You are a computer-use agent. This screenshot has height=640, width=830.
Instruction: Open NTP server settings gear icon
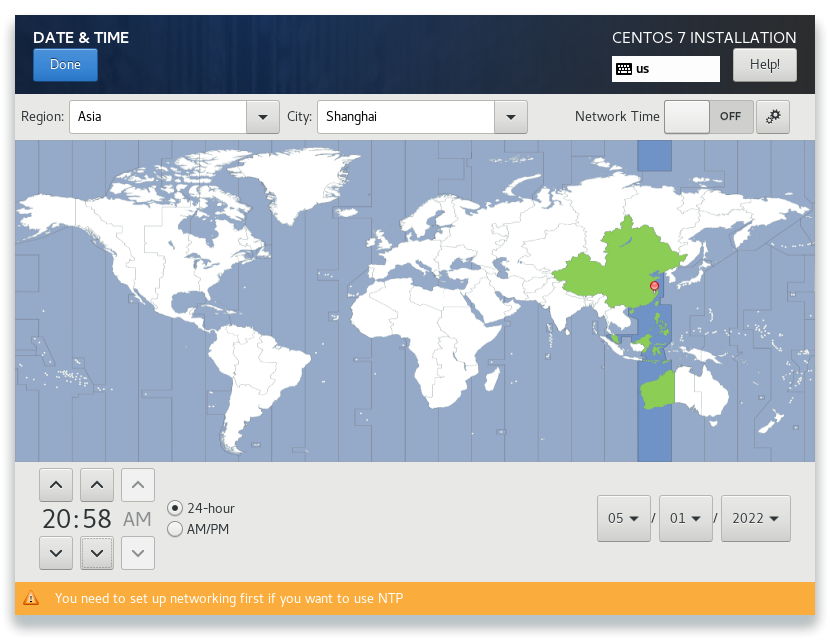pos(773,116)
